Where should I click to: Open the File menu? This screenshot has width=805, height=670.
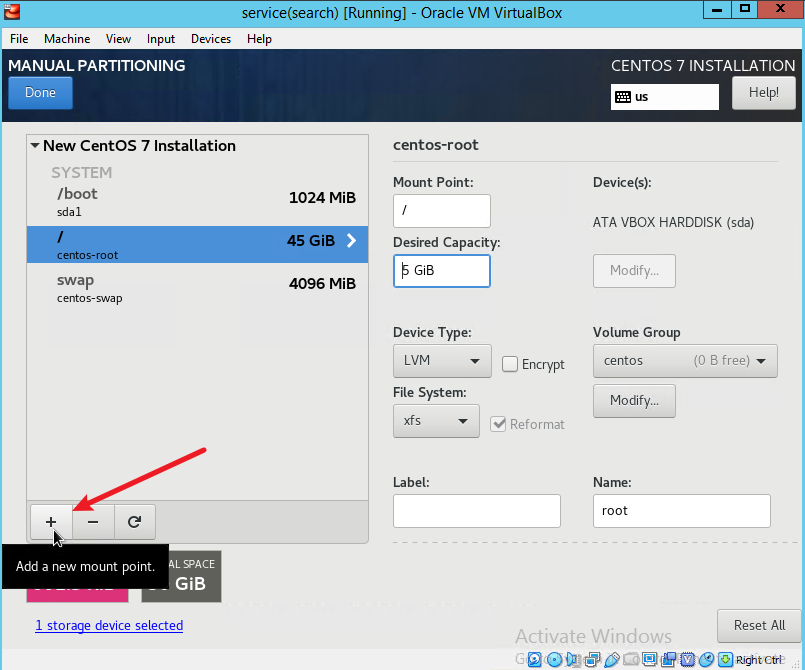click(19, 39)
